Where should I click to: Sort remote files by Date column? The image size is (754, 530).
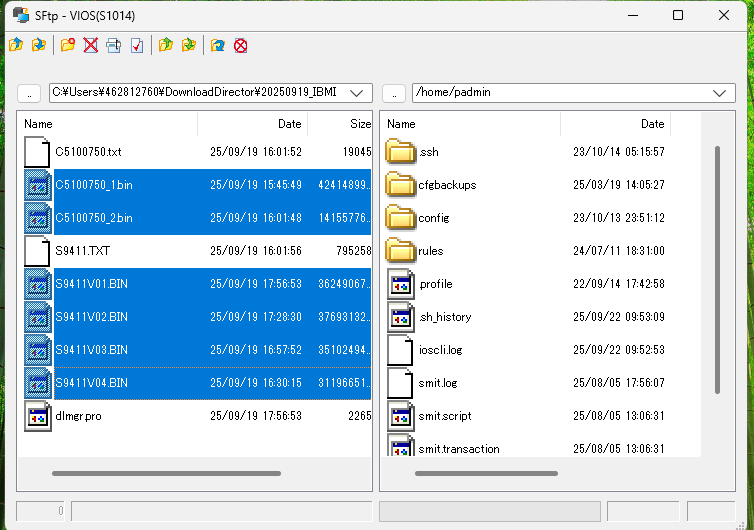point(616,124)
